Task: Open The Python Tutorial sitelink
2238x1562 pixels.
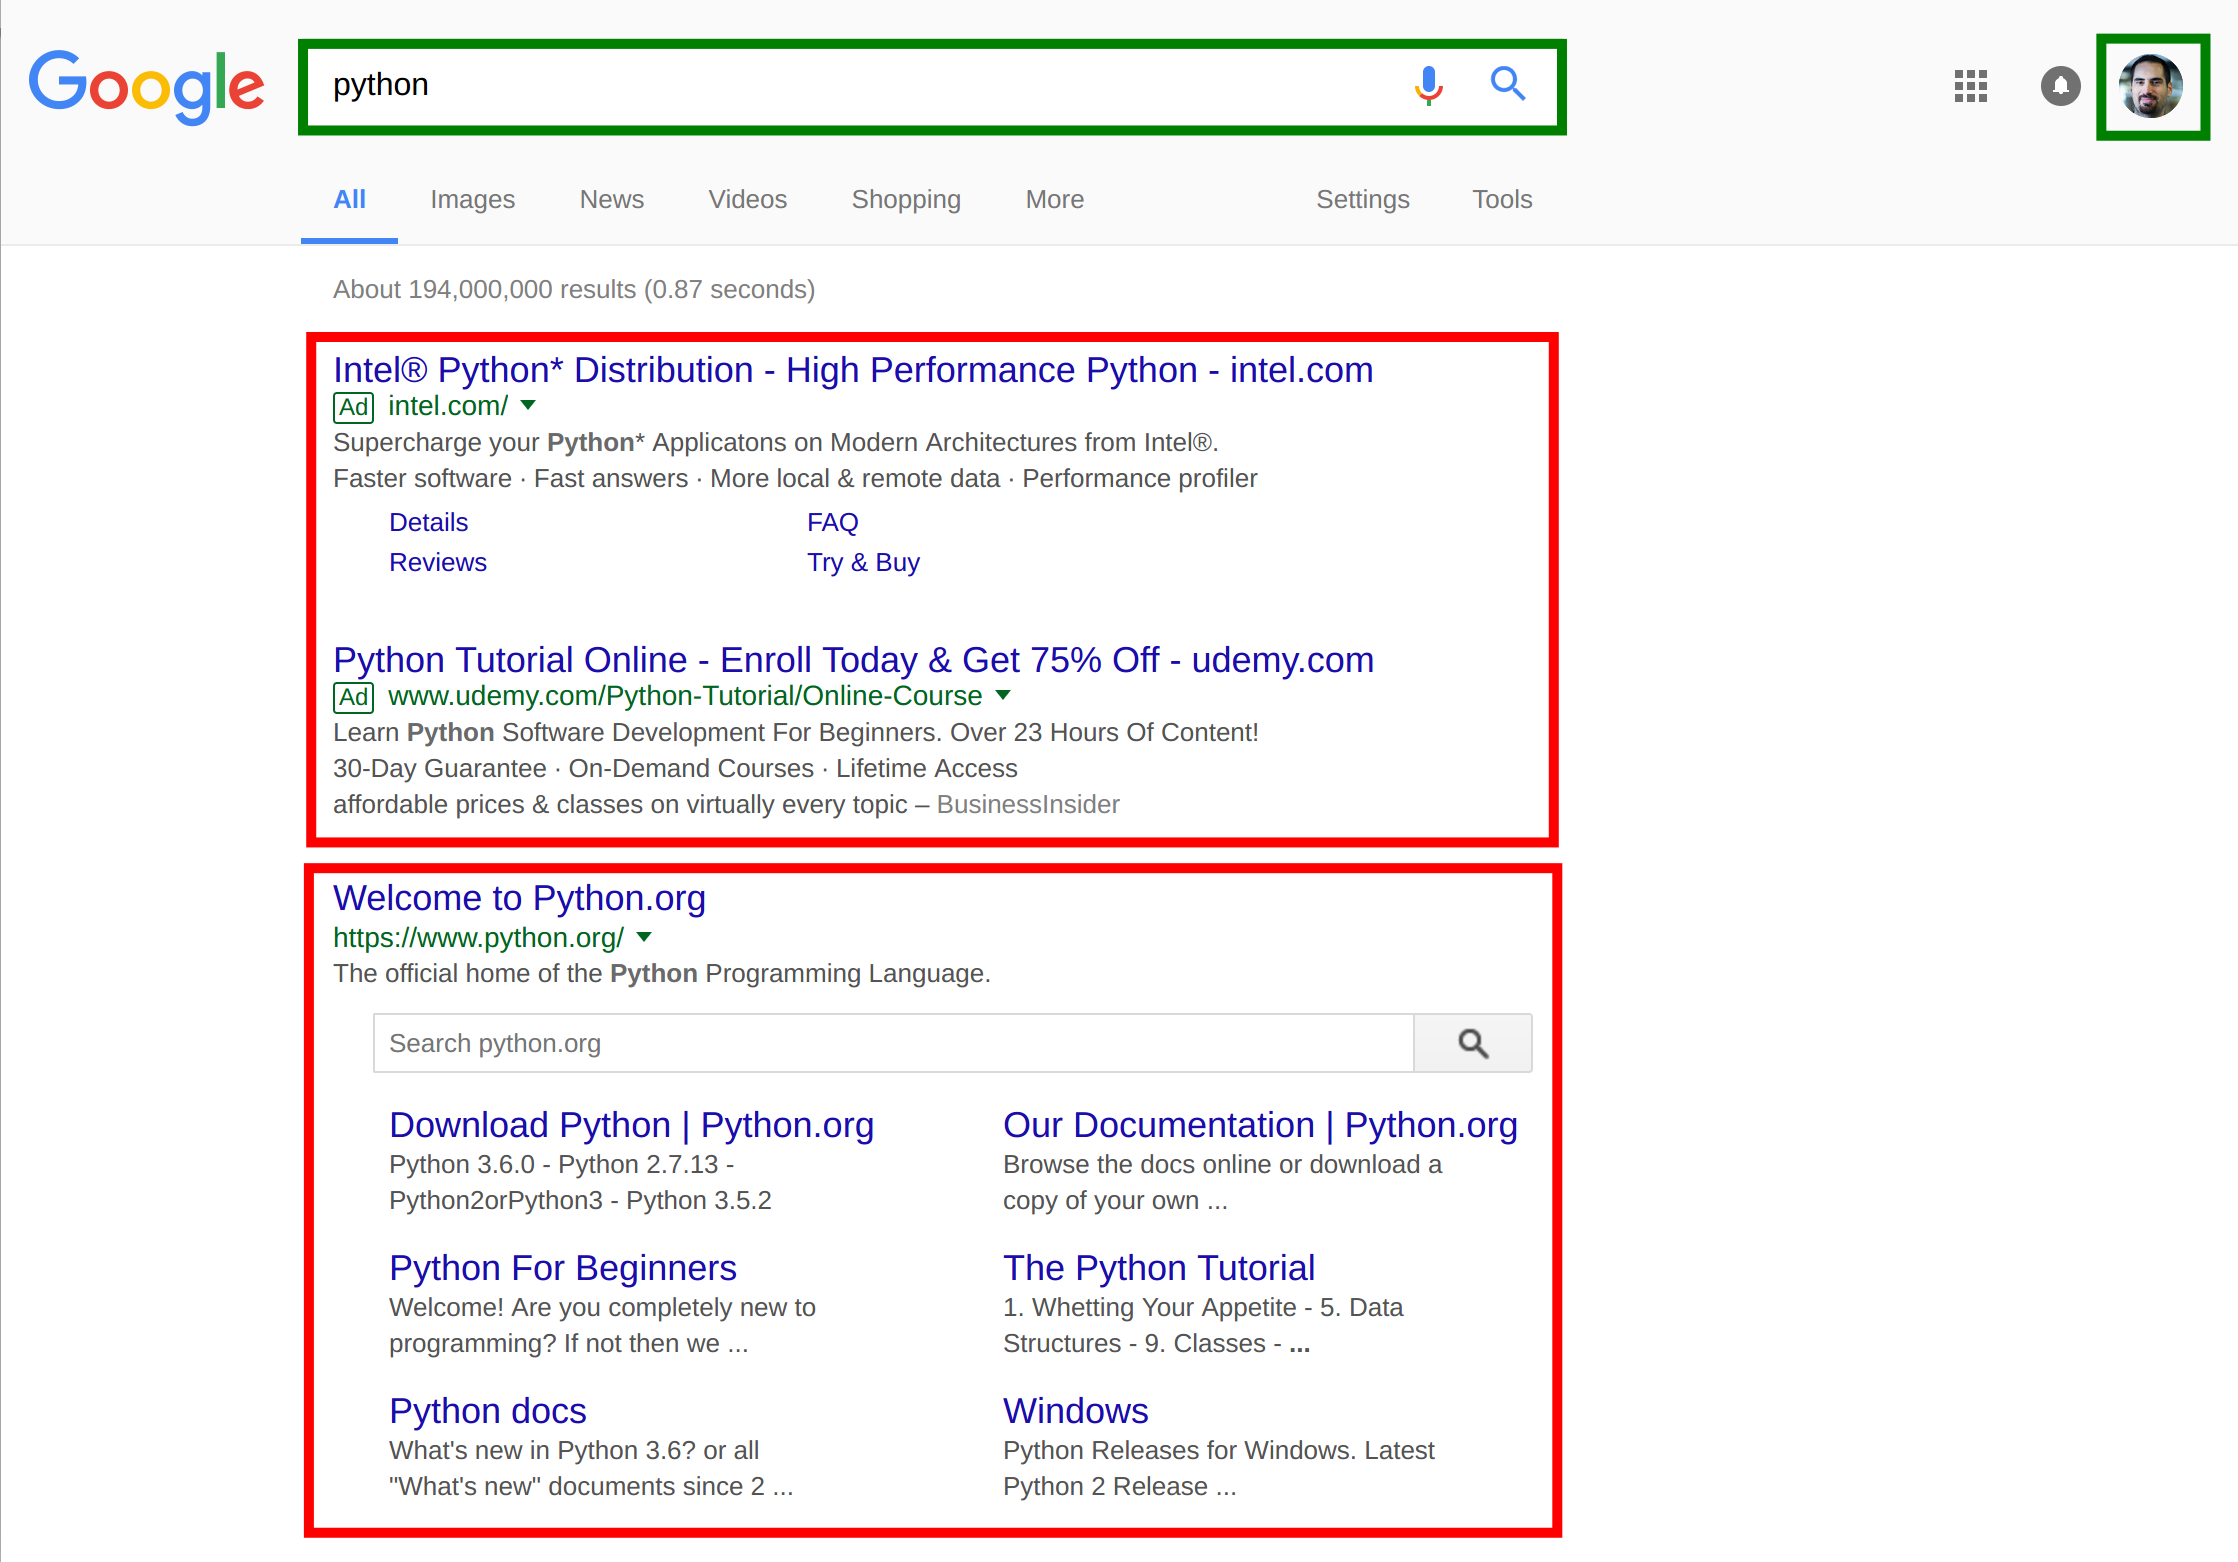Action: [1159, 1268]
